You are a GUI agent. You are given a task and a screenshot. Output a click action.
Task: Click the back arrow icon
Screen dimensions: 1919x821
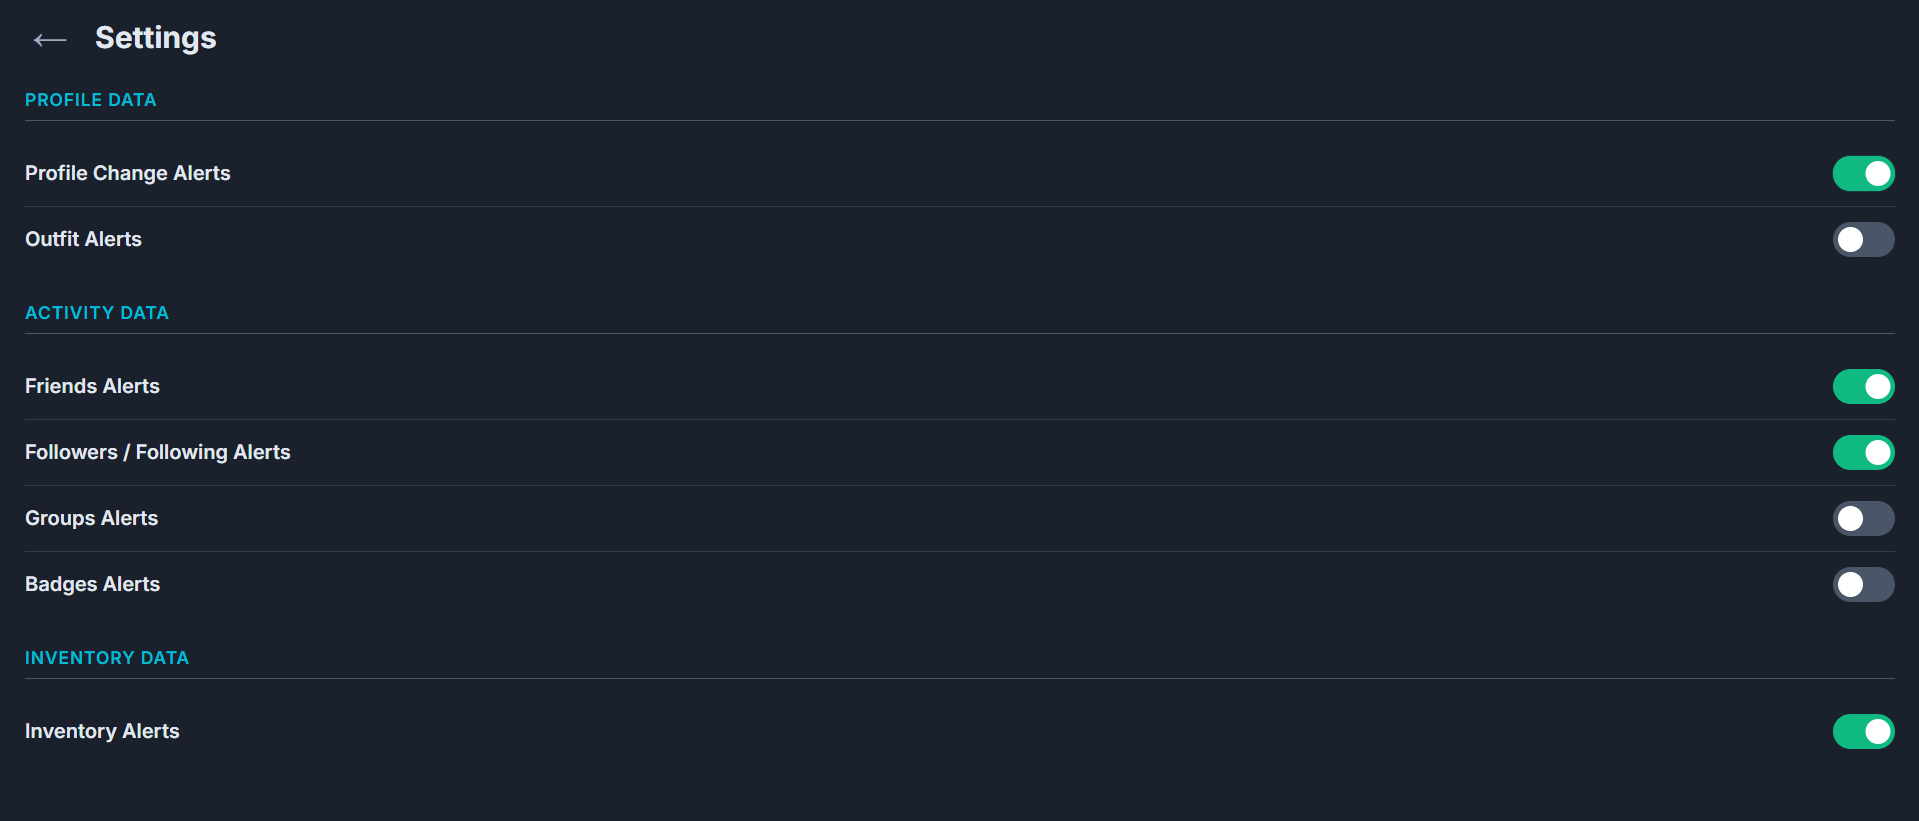point(49,39)
